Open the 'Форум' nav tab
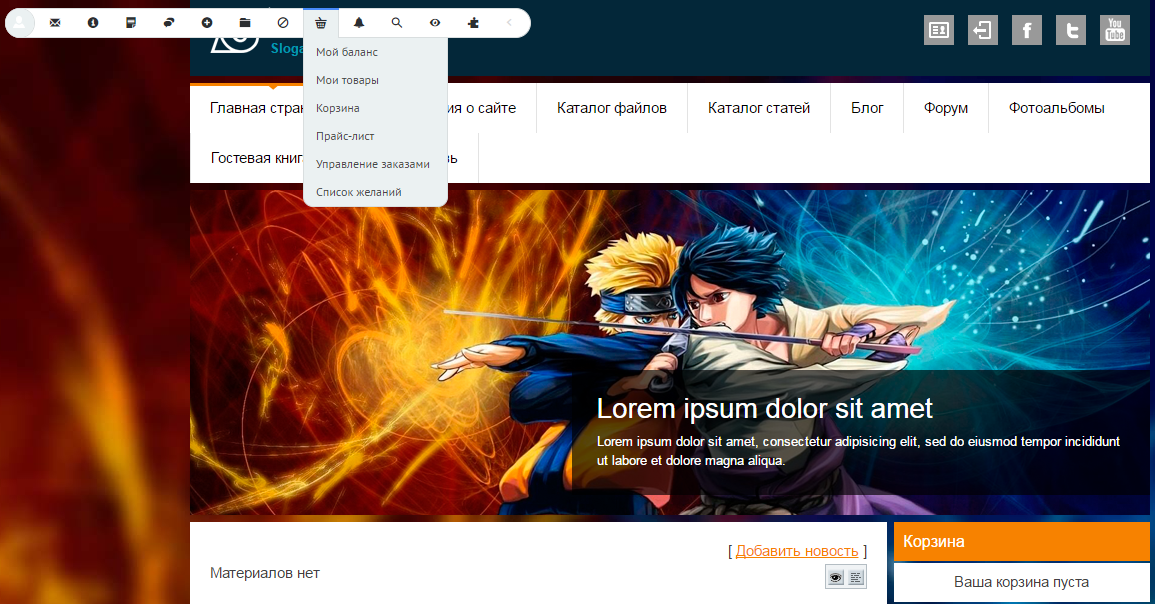Image resolution: width=1155 pixels, height=604 pixels. click(946, 108)
